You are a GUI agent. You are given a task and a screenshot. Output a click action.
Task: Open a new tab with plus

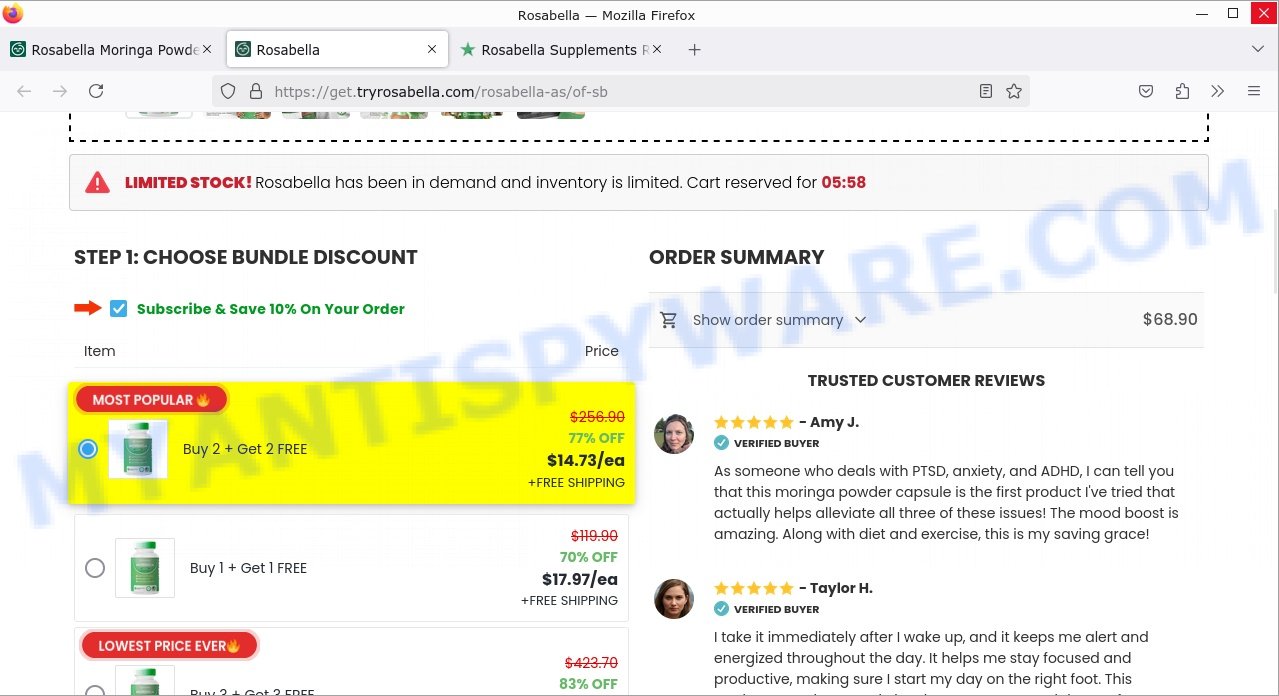tap(695, 49)
